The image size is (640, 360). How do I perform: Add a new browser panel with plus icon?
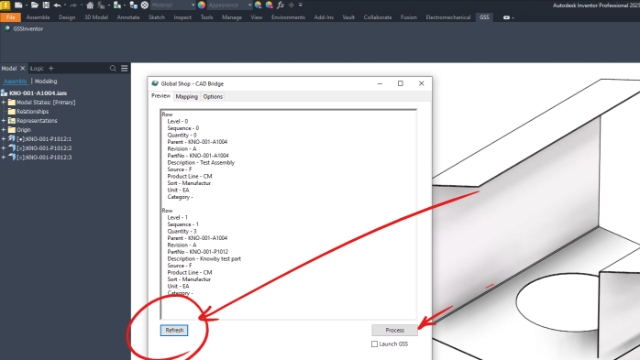pos(51,68)
